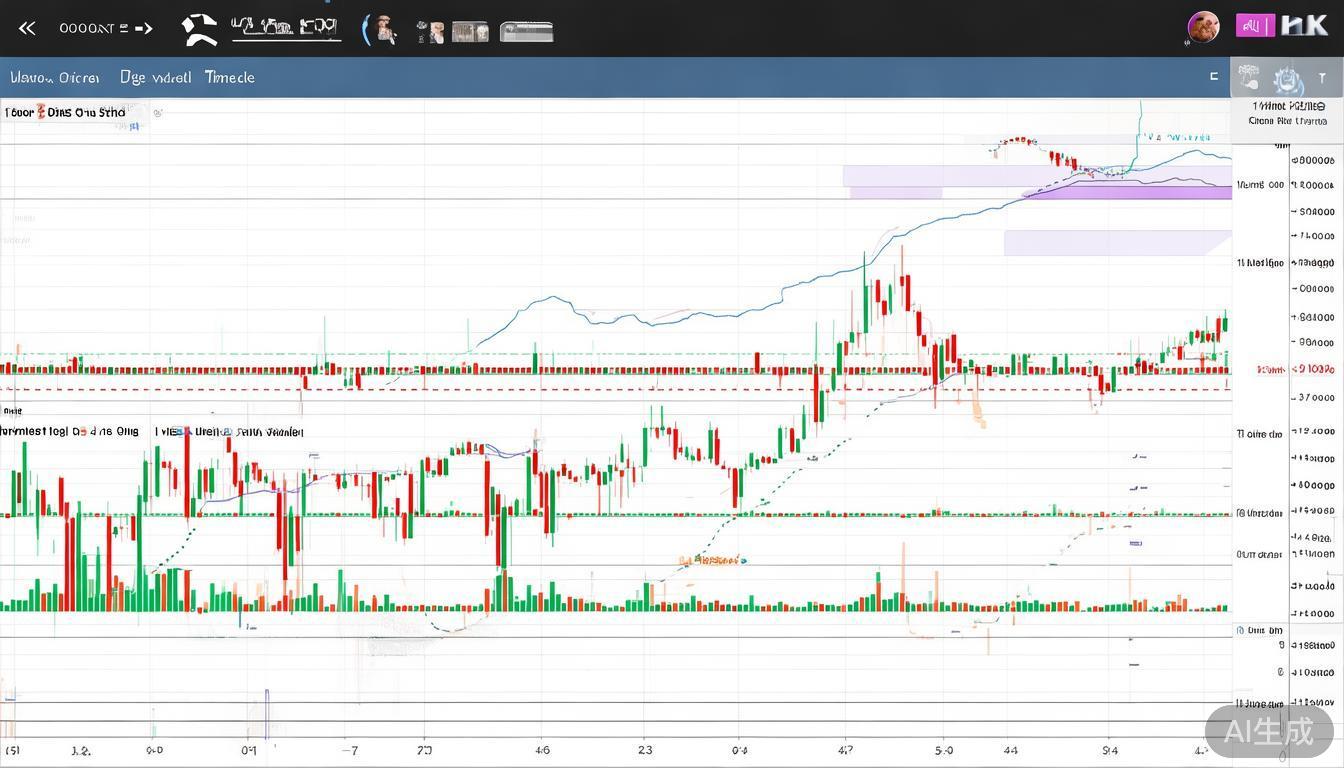This screenshot has width=1344, height=768.
Task: Select the first tab on blue menu bar
Action: pyautogui.click(x=55, y=77)
